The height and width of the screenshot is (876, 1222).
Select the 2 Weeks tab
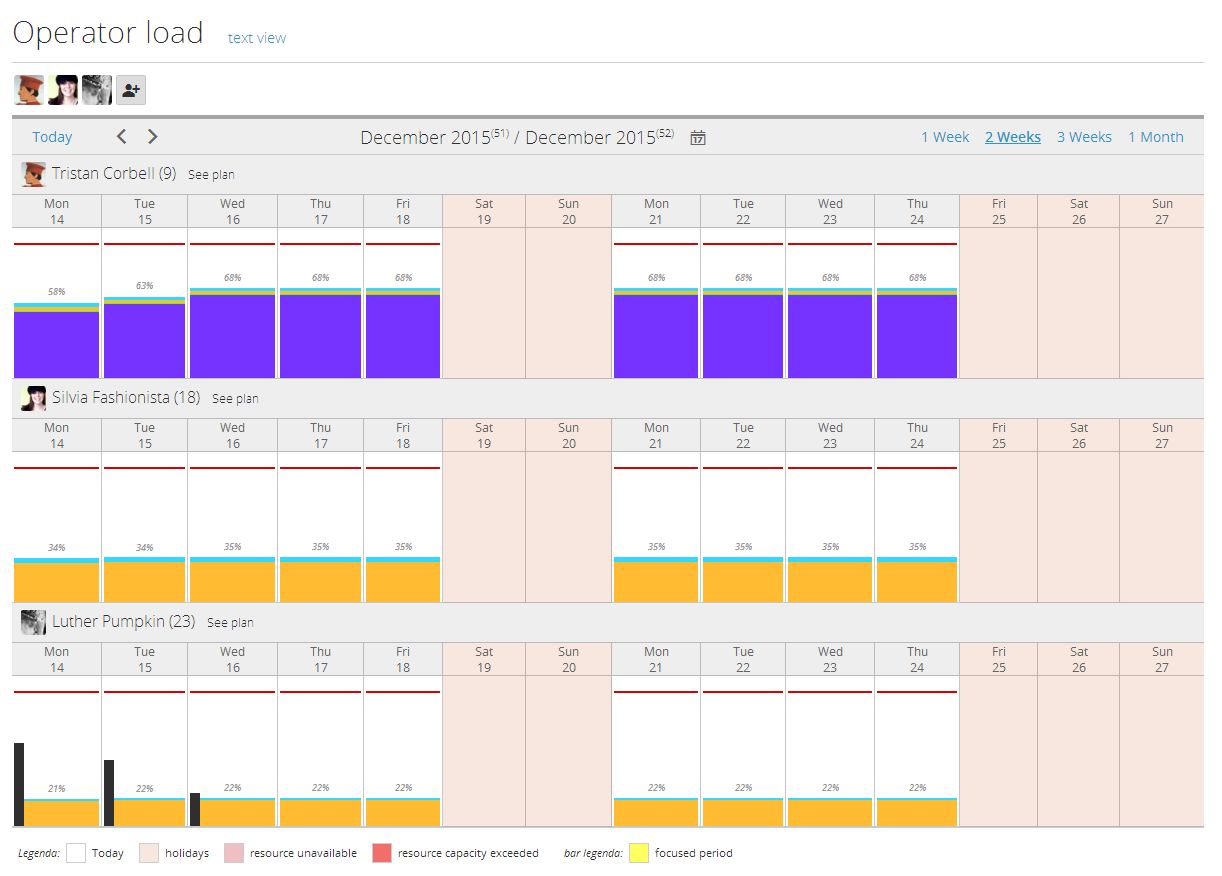[x=1012, y=137]
